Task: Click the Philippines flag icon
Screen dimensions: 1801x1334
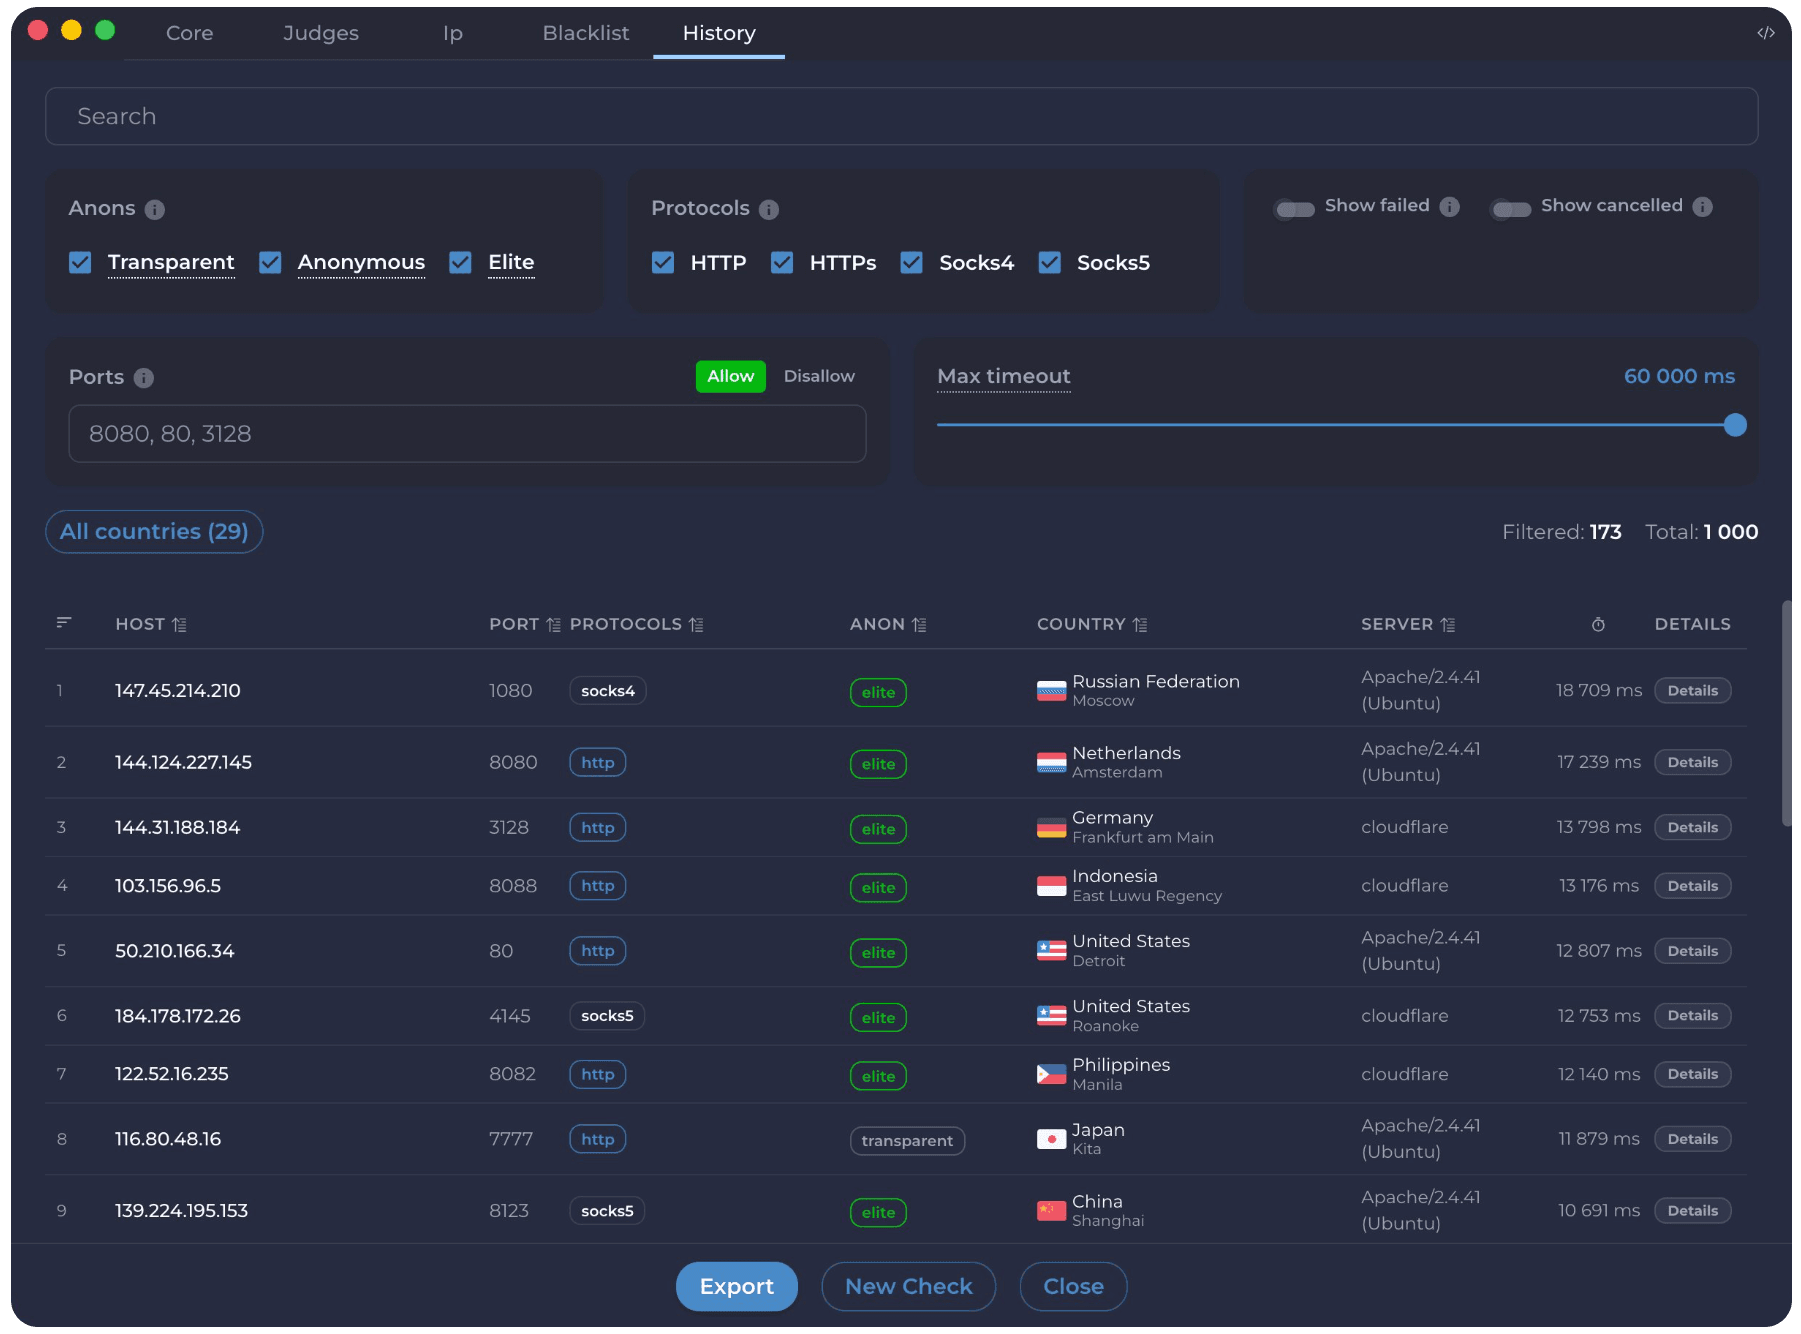Action: [x=1051, y=1075]
